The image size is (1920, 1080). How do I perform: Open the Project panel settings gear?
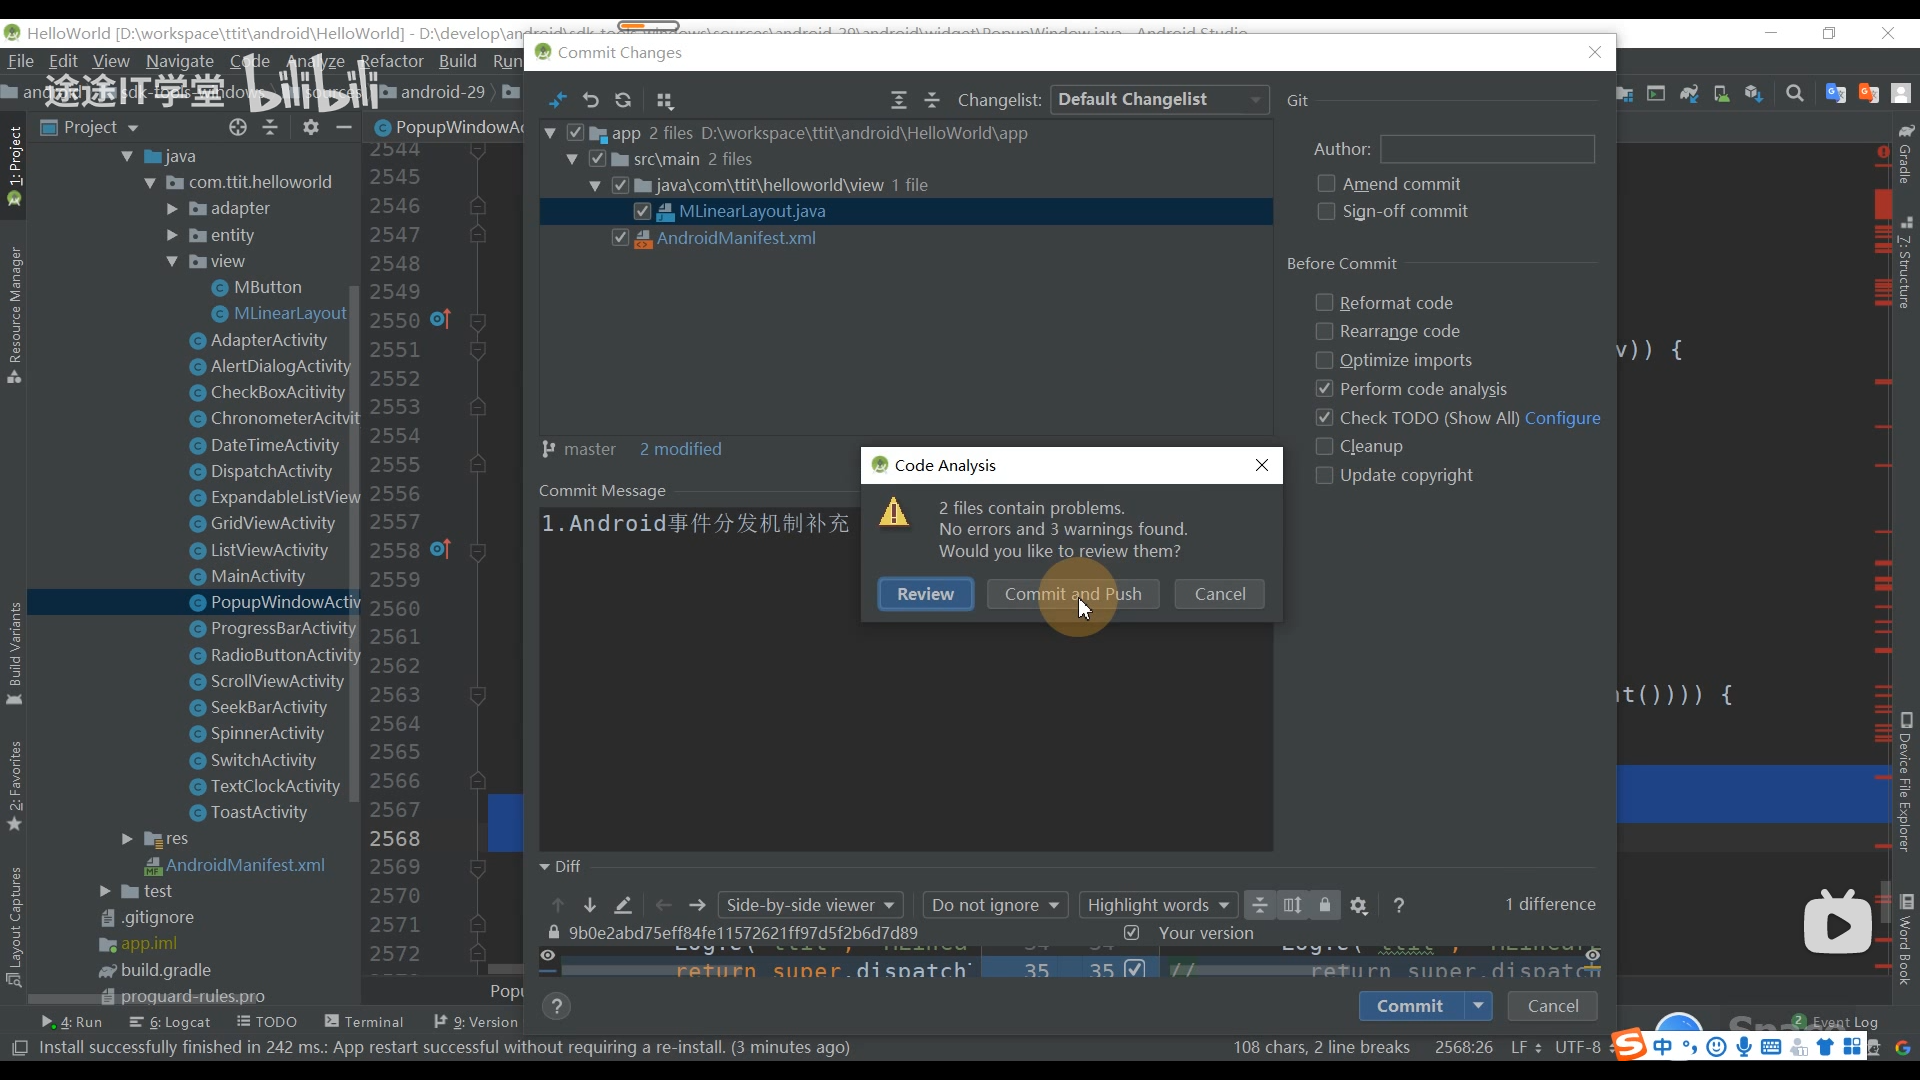tap(311, 127)
